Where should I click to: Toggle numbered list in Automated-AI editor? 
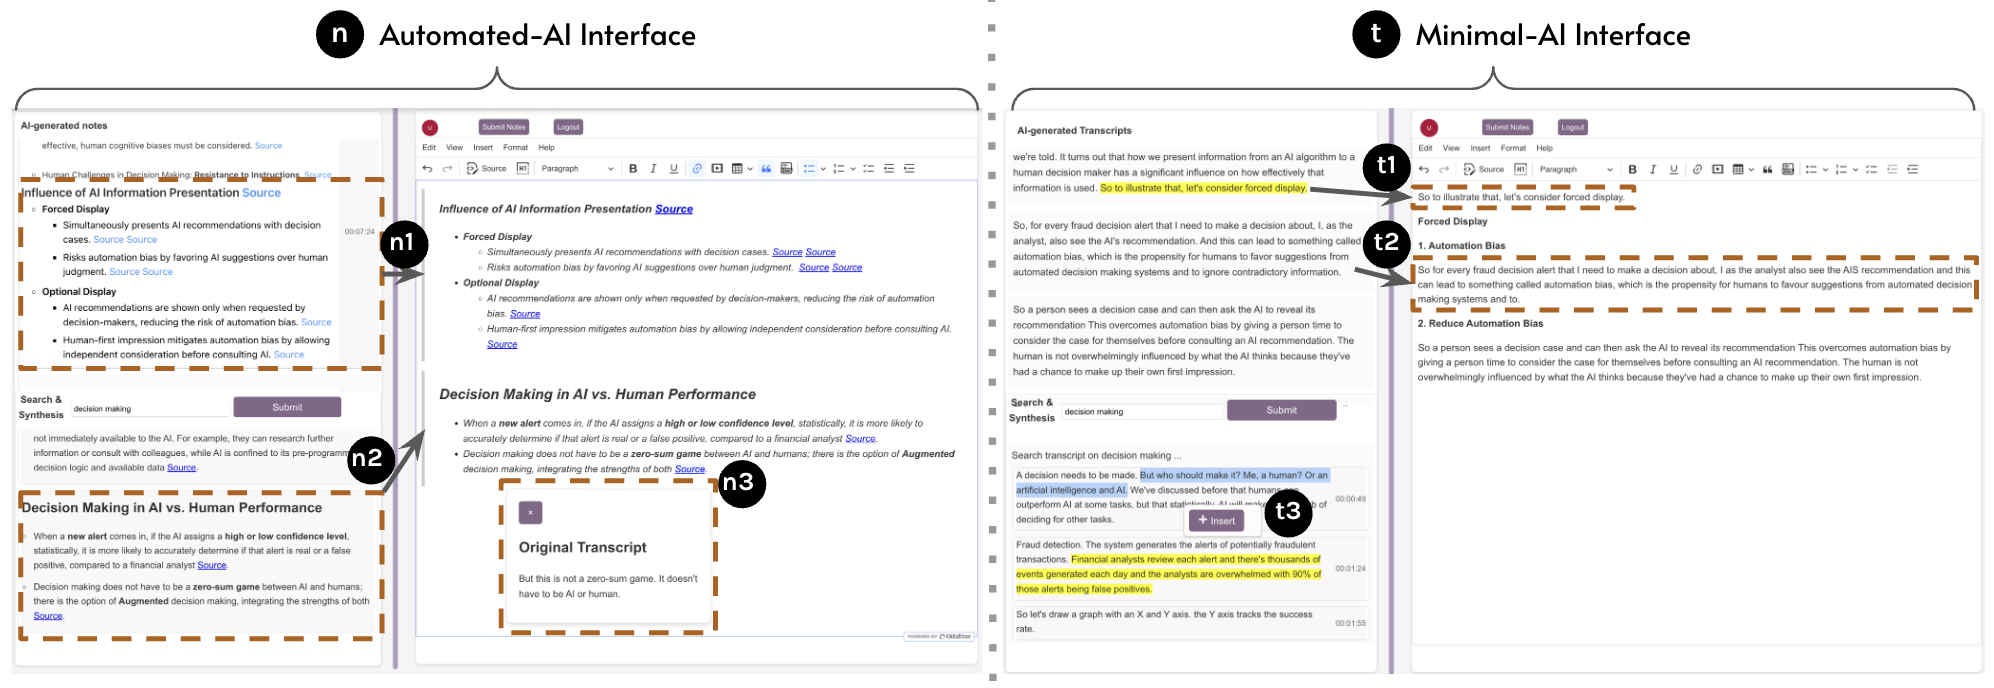pos(838,168)
